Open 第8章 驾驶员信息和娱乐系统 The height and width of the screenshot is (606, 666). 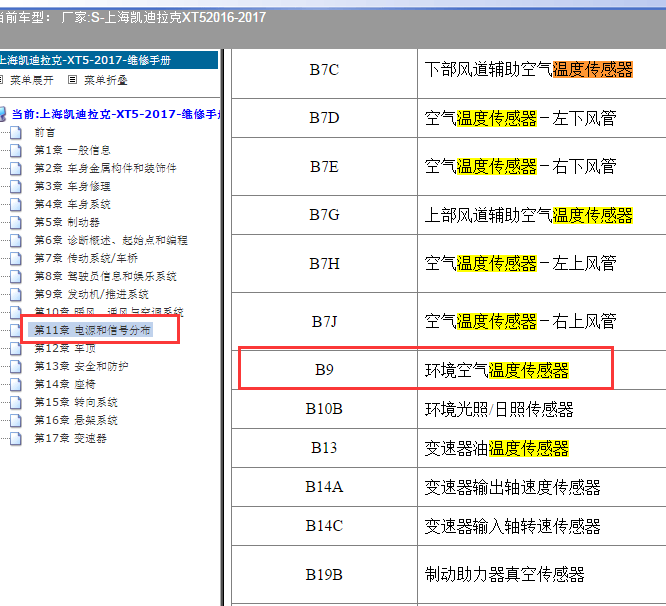click(x=105, y=276)
